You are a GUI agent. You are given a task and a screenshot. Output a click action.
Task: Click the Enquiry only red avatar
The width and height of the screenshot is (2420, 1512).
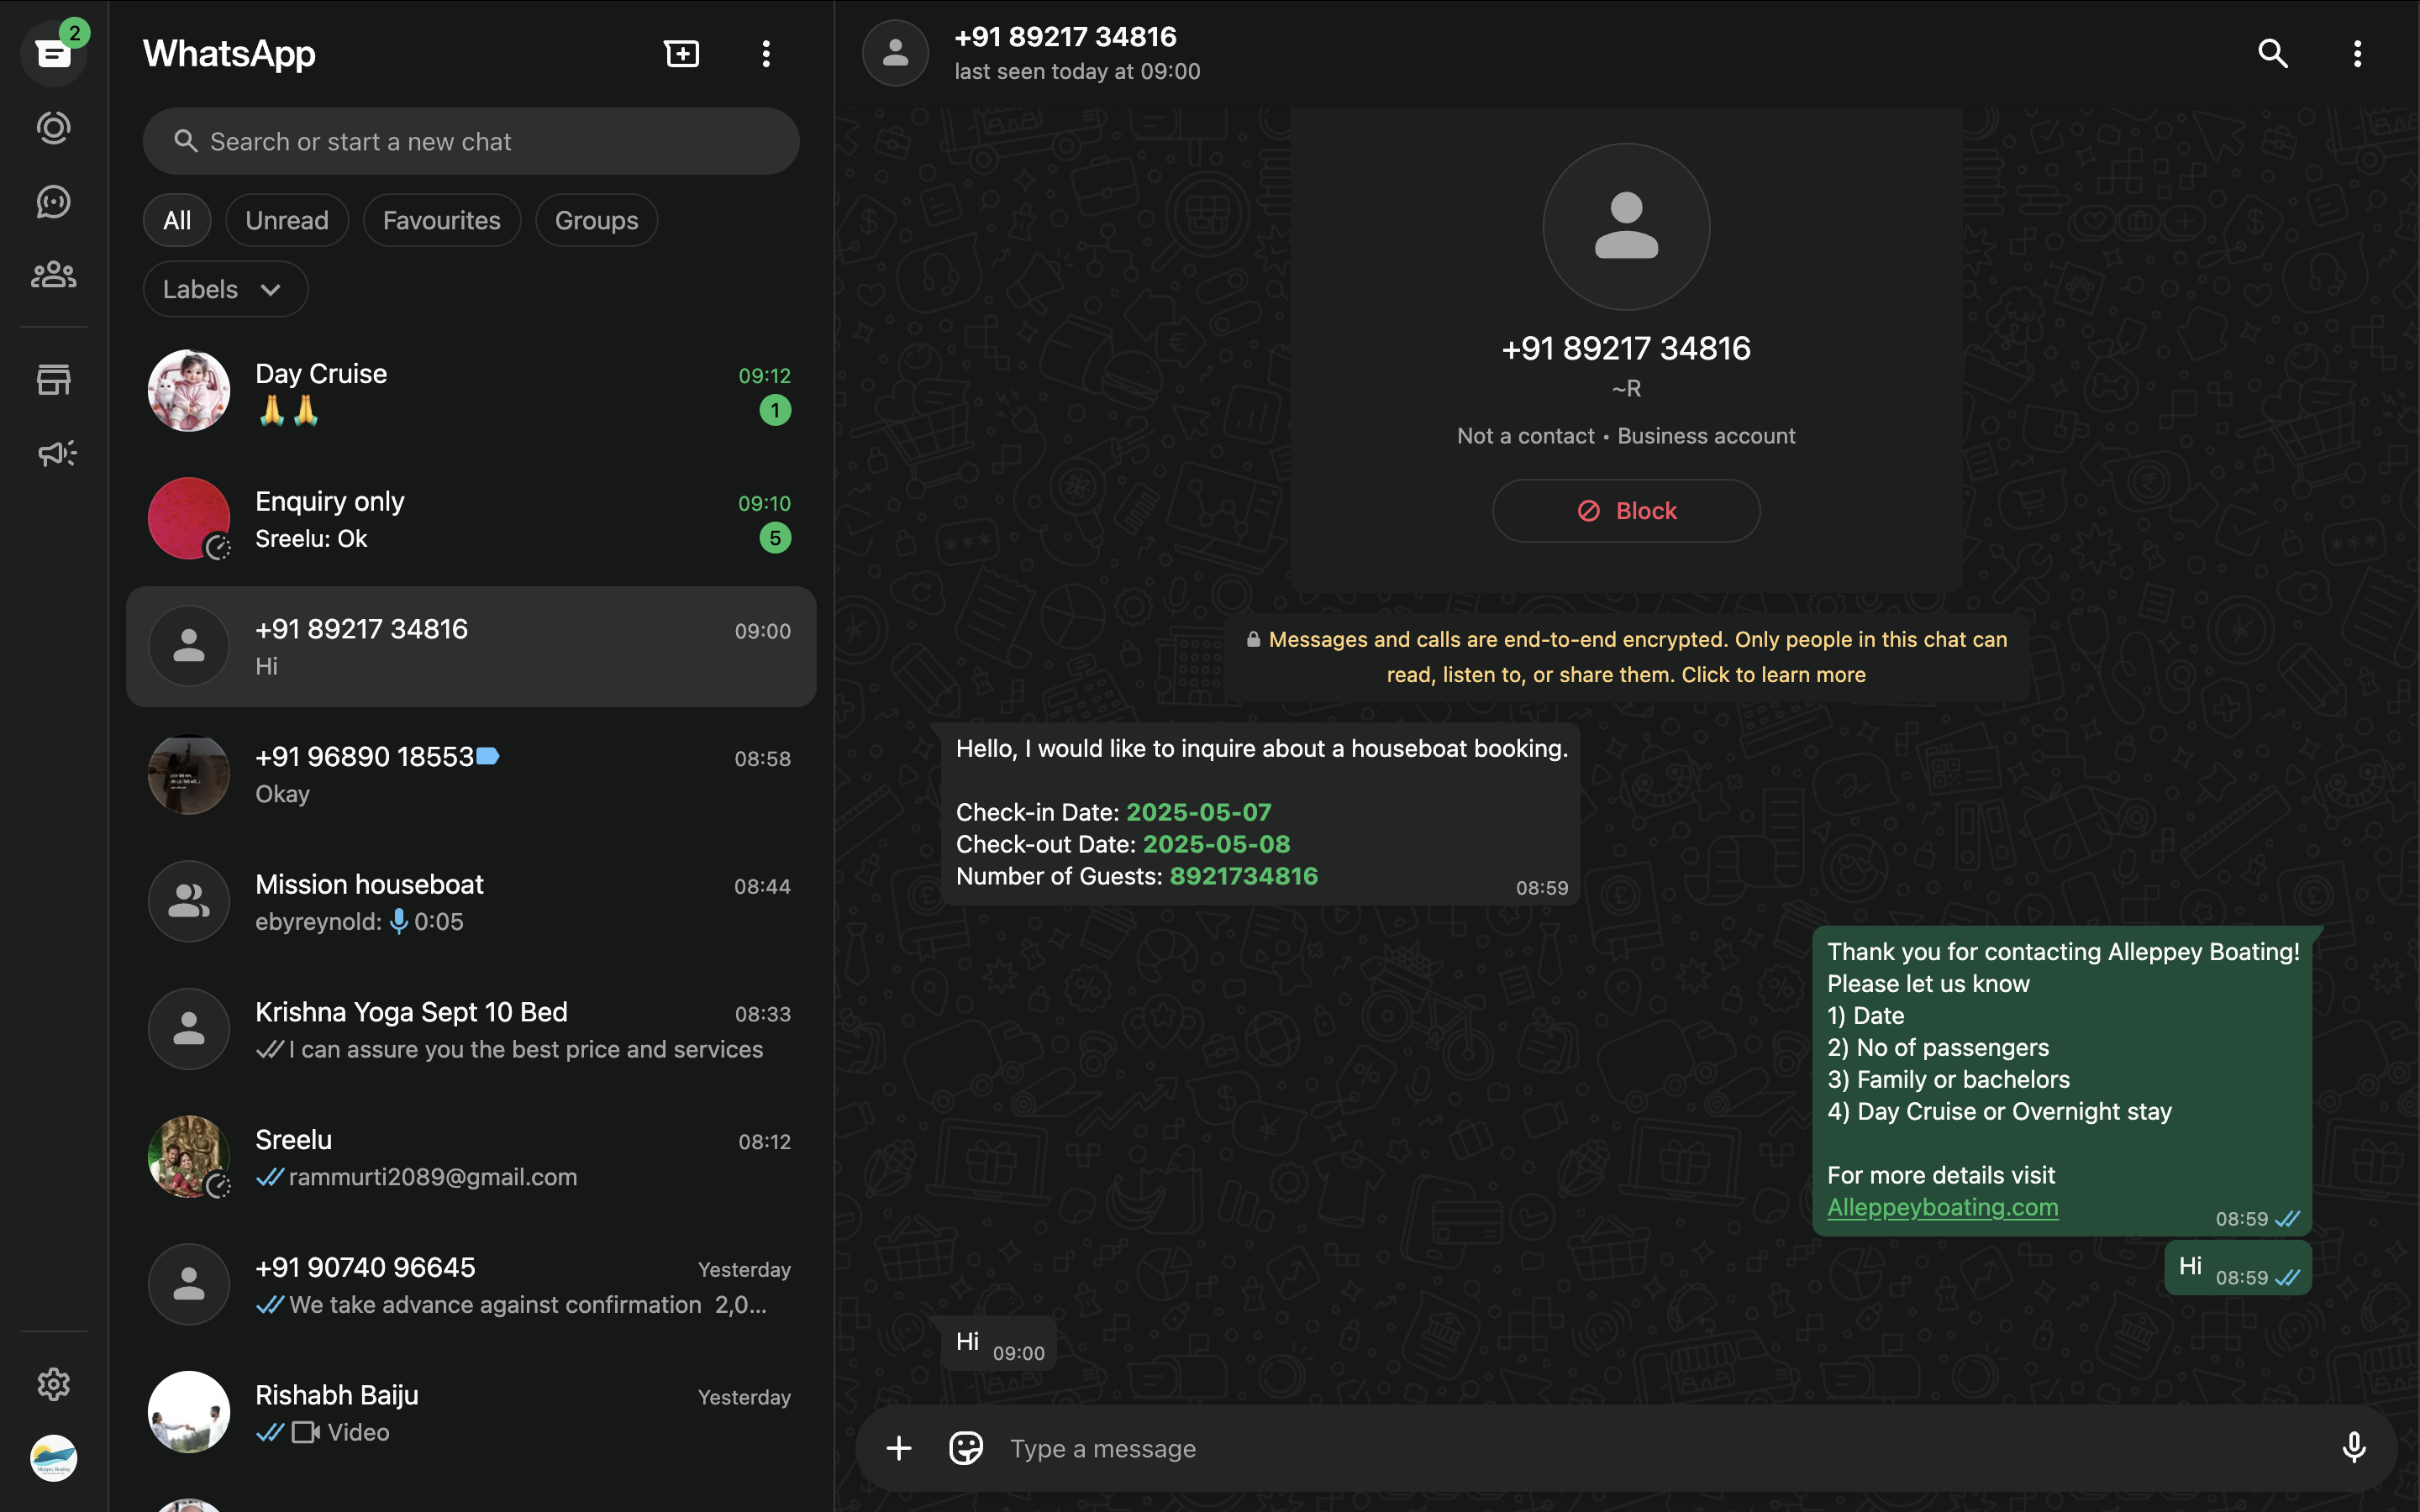point(189,518)
